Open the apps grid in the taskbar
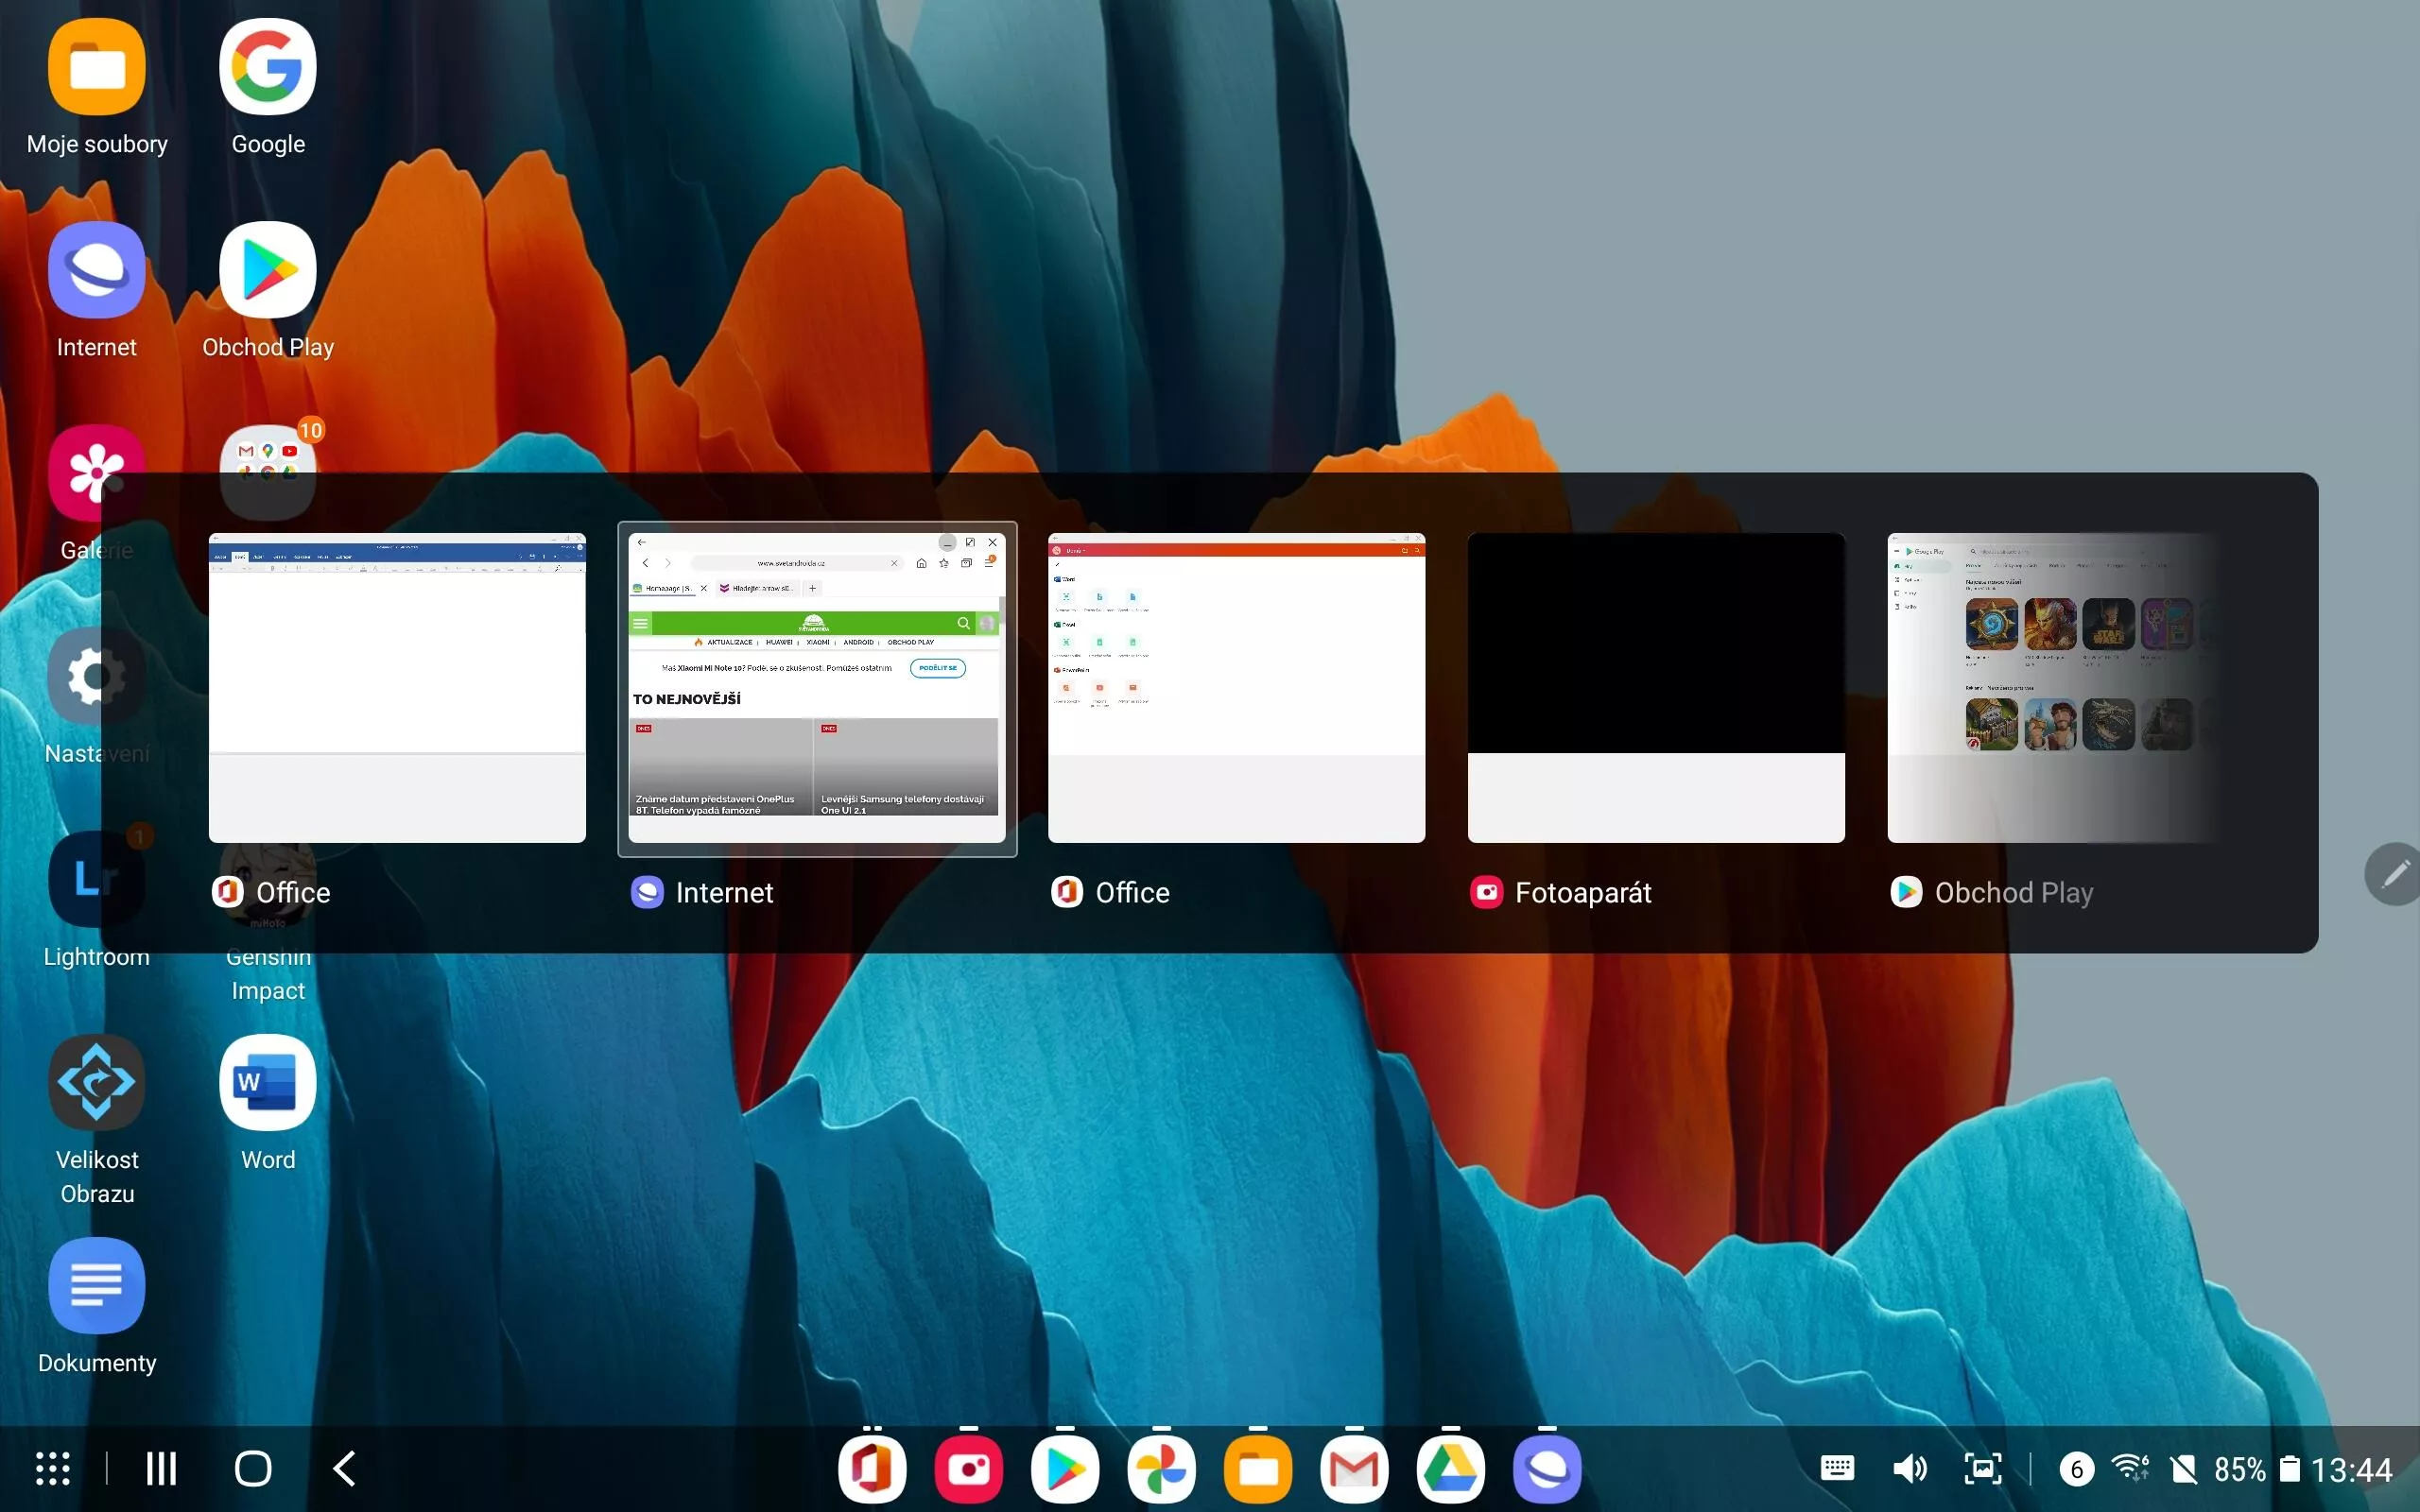This screenshot has height=1512, width=2420. (x=53, y=1469)
